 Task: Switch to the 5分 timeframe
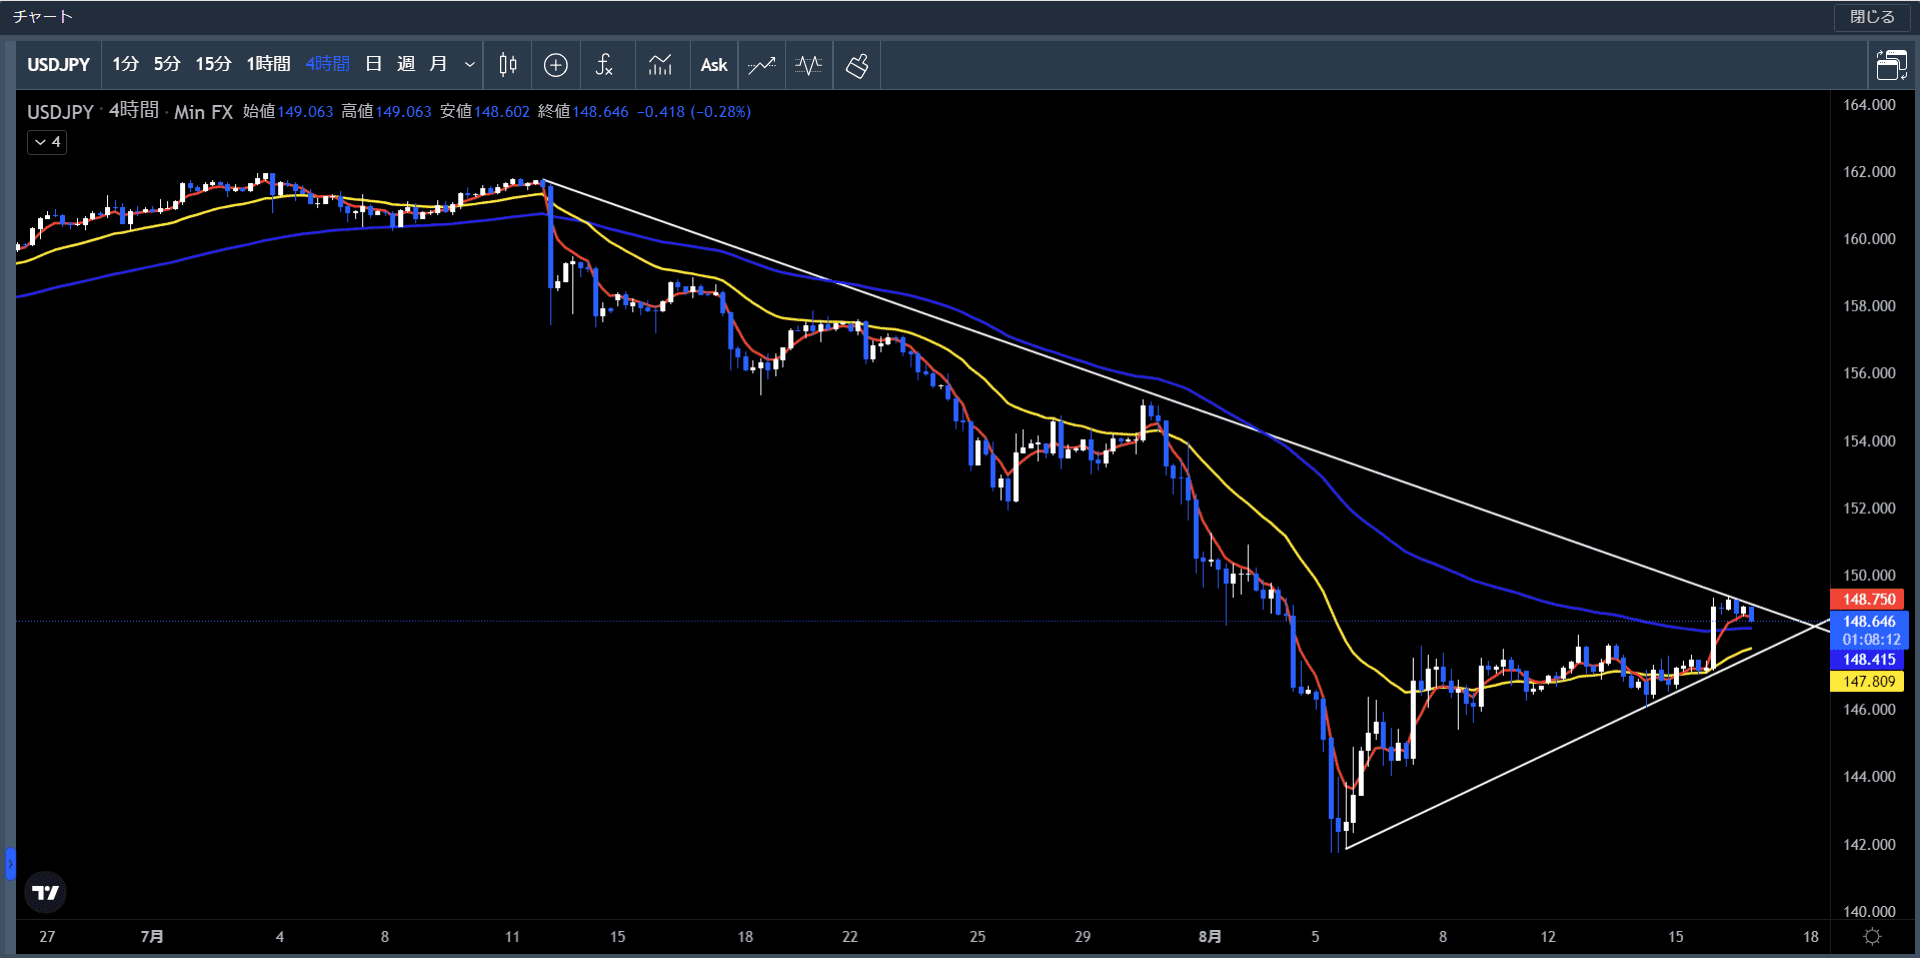(167, 65)
